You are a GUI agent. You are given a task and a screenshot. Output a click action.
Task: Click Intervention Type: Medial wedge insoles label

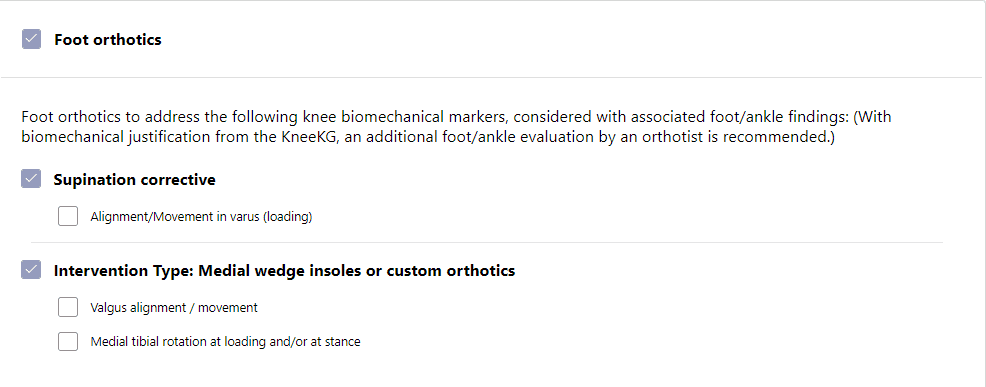click(284, 271)
